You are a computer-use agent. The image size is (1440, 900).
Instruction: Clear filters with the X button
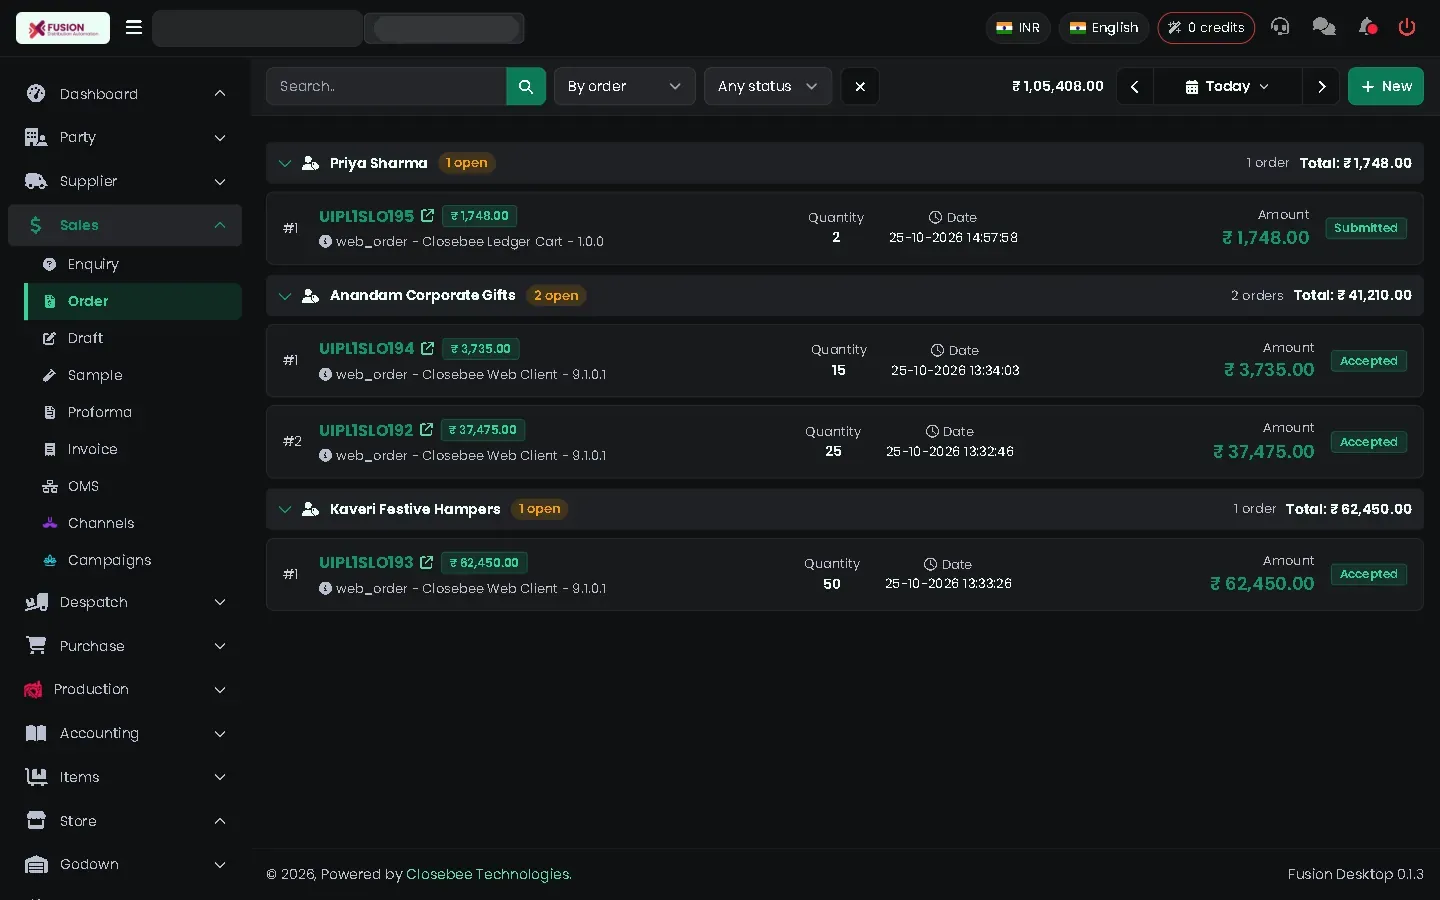(860, 86)
